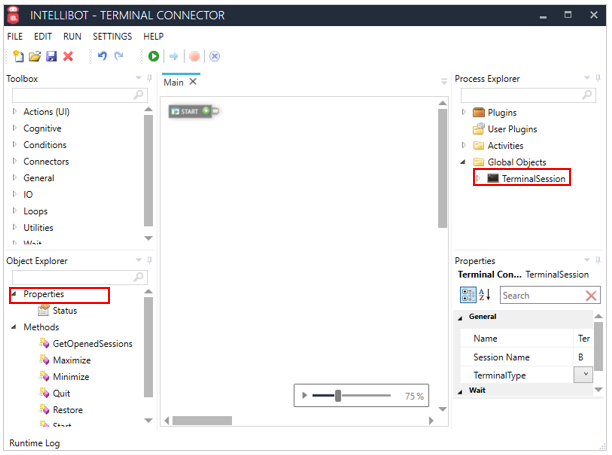Expand the Loops toolbox group
Screen dimensions: 612x455
tap(15, 211)
